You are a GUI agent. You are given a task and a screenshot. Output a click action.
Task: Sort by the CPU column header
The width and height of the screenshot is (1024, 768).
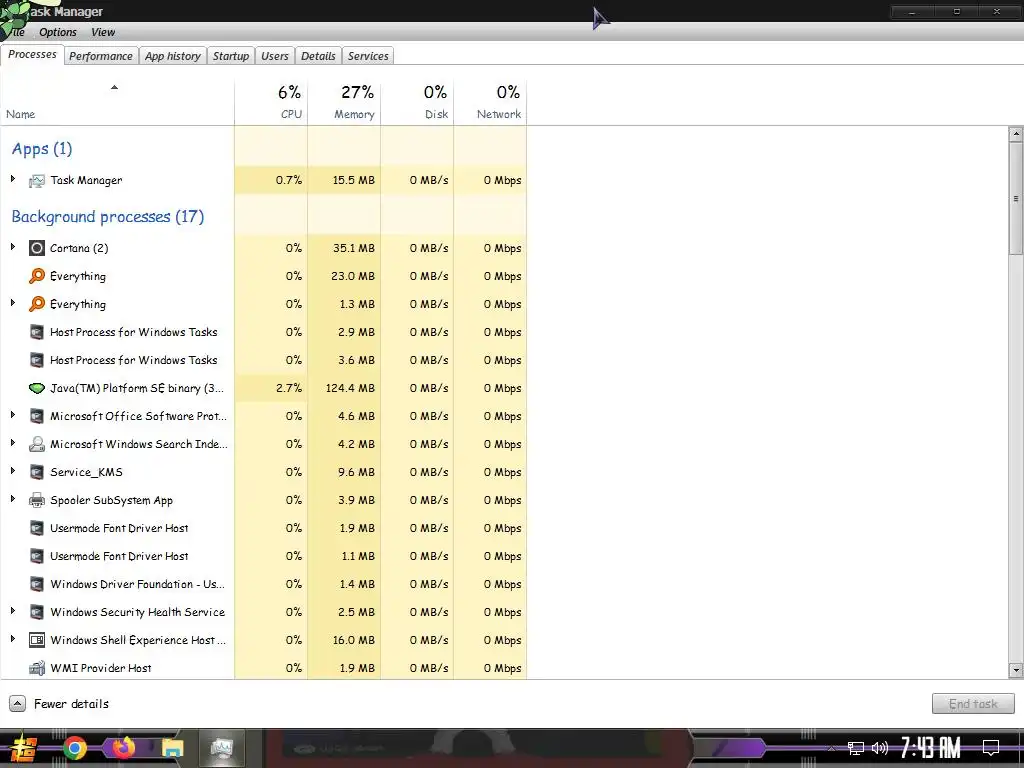[271, 103]
